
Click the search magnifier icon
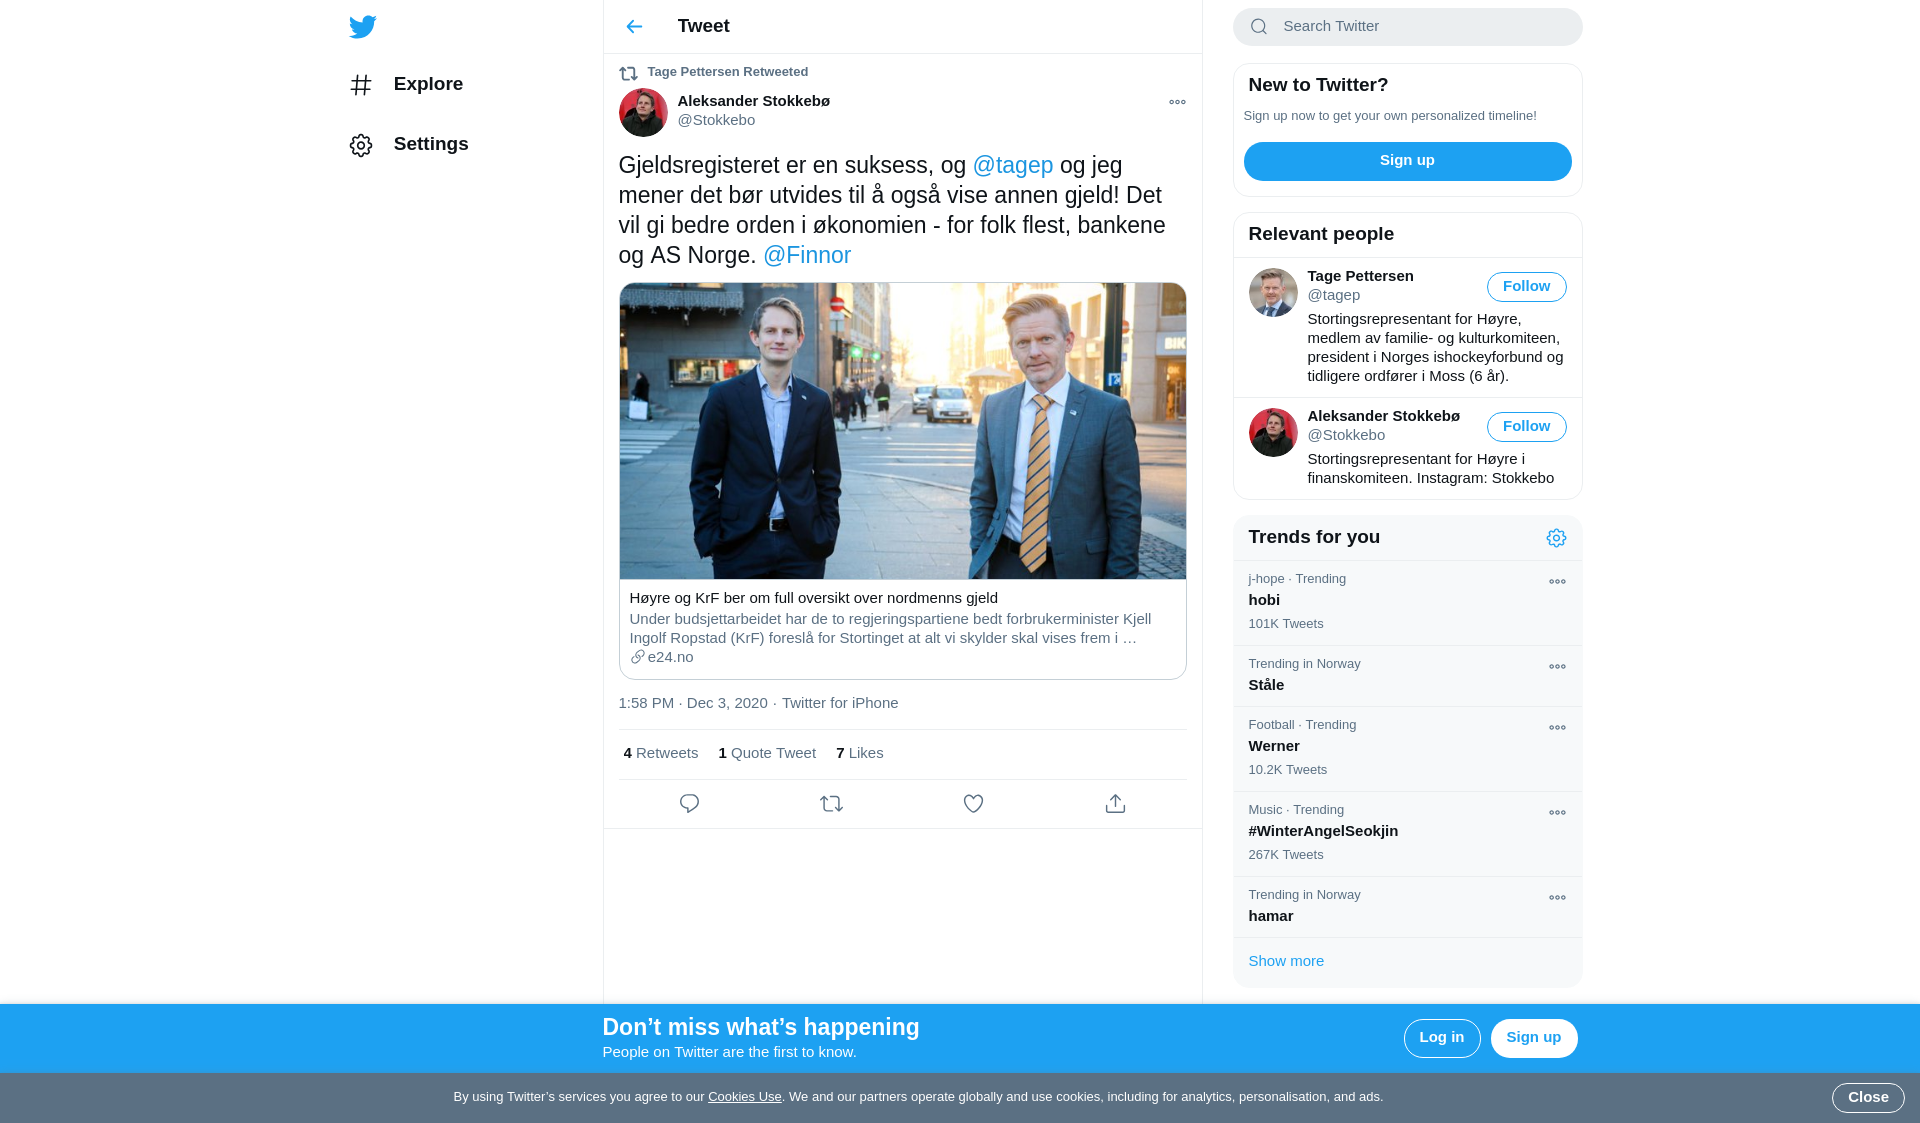pyautogui.click(x=1259, y=27)
